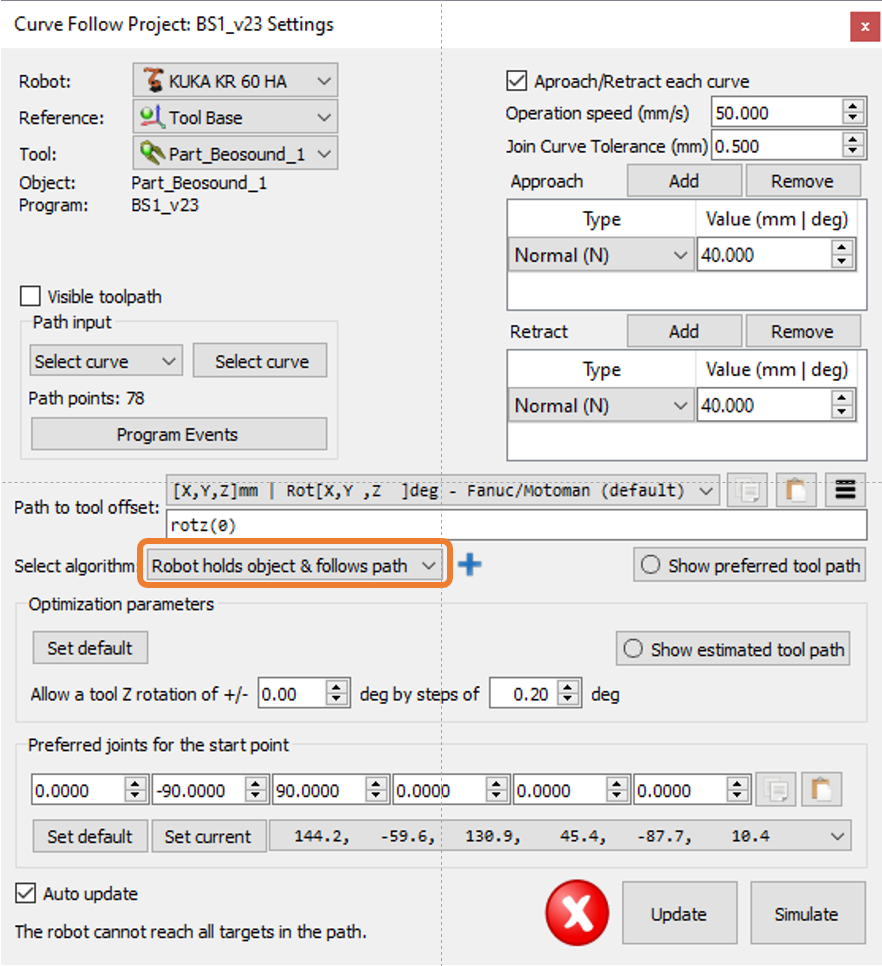882x966 pixels.
Task: Toggle Aproach/Retract each curve checkbox
Action: pyautogui.click(x=516, y=81)
